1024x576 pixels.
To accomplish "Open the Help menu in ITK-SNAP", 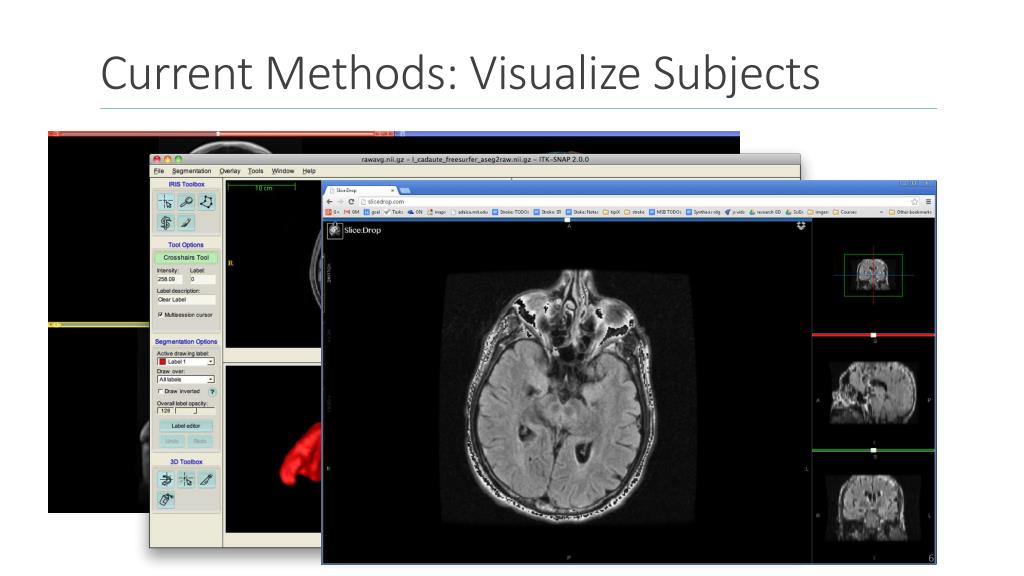I will tap(309, 171).
